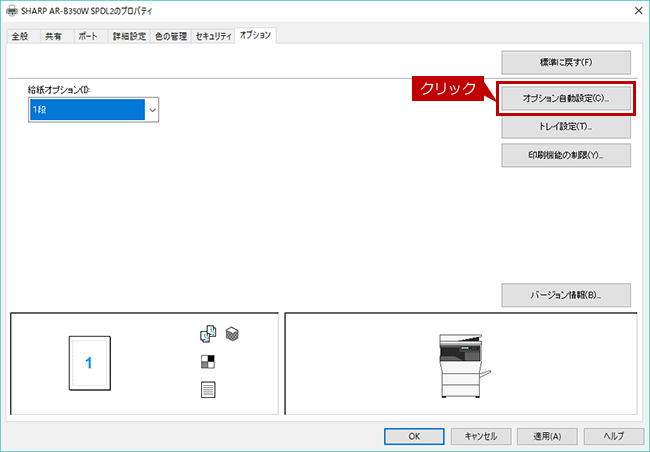Click the copier machine image

coord(464,366)
